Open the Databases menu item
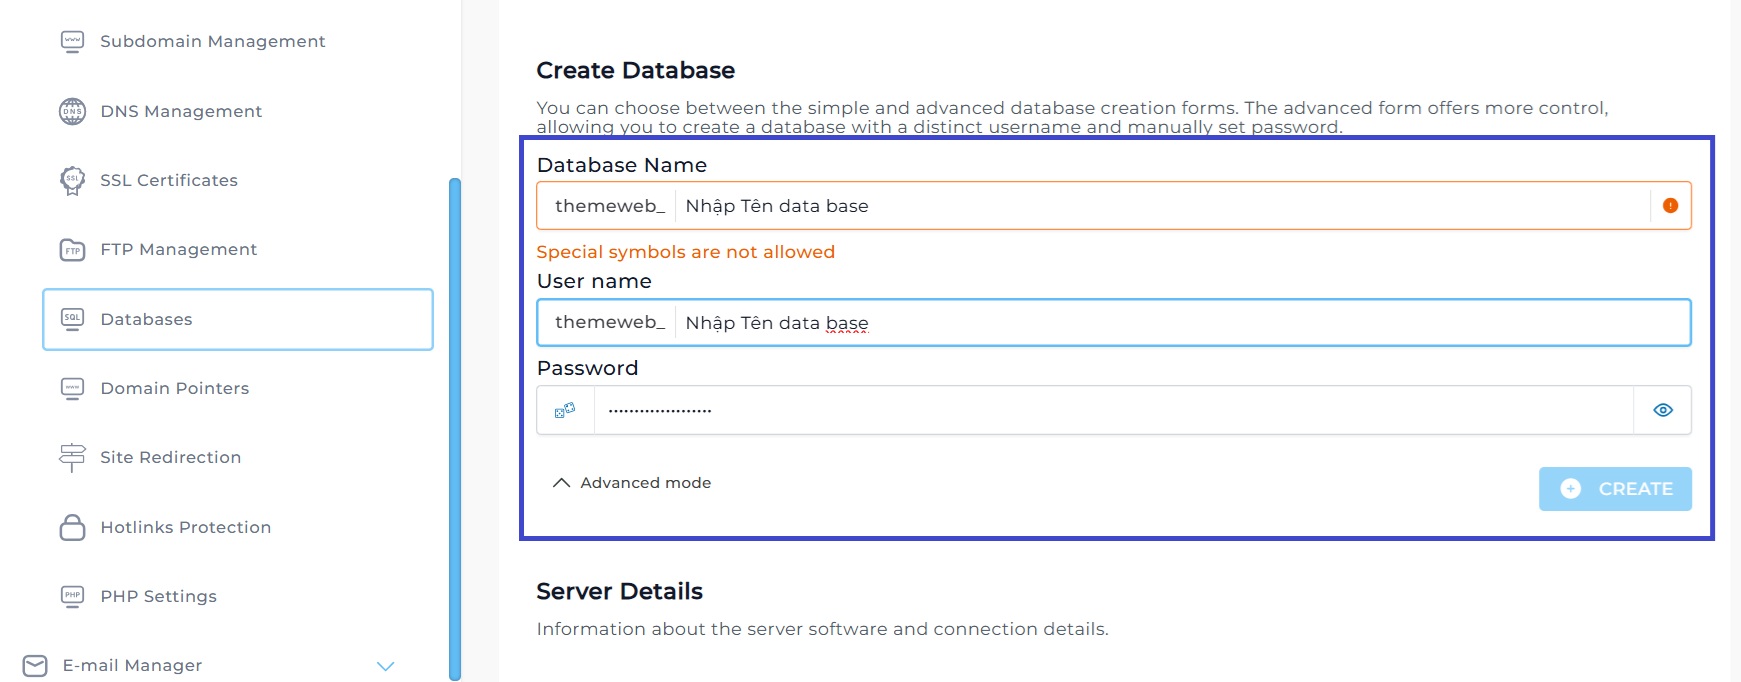The image size is (1741, 682). pyautogui.click(x=238, y=320)
